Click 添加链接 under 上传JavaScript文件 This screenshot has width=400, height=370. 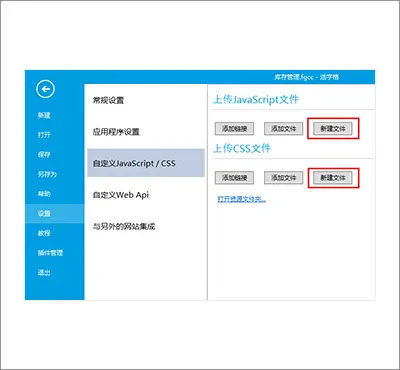click(234, 129)
